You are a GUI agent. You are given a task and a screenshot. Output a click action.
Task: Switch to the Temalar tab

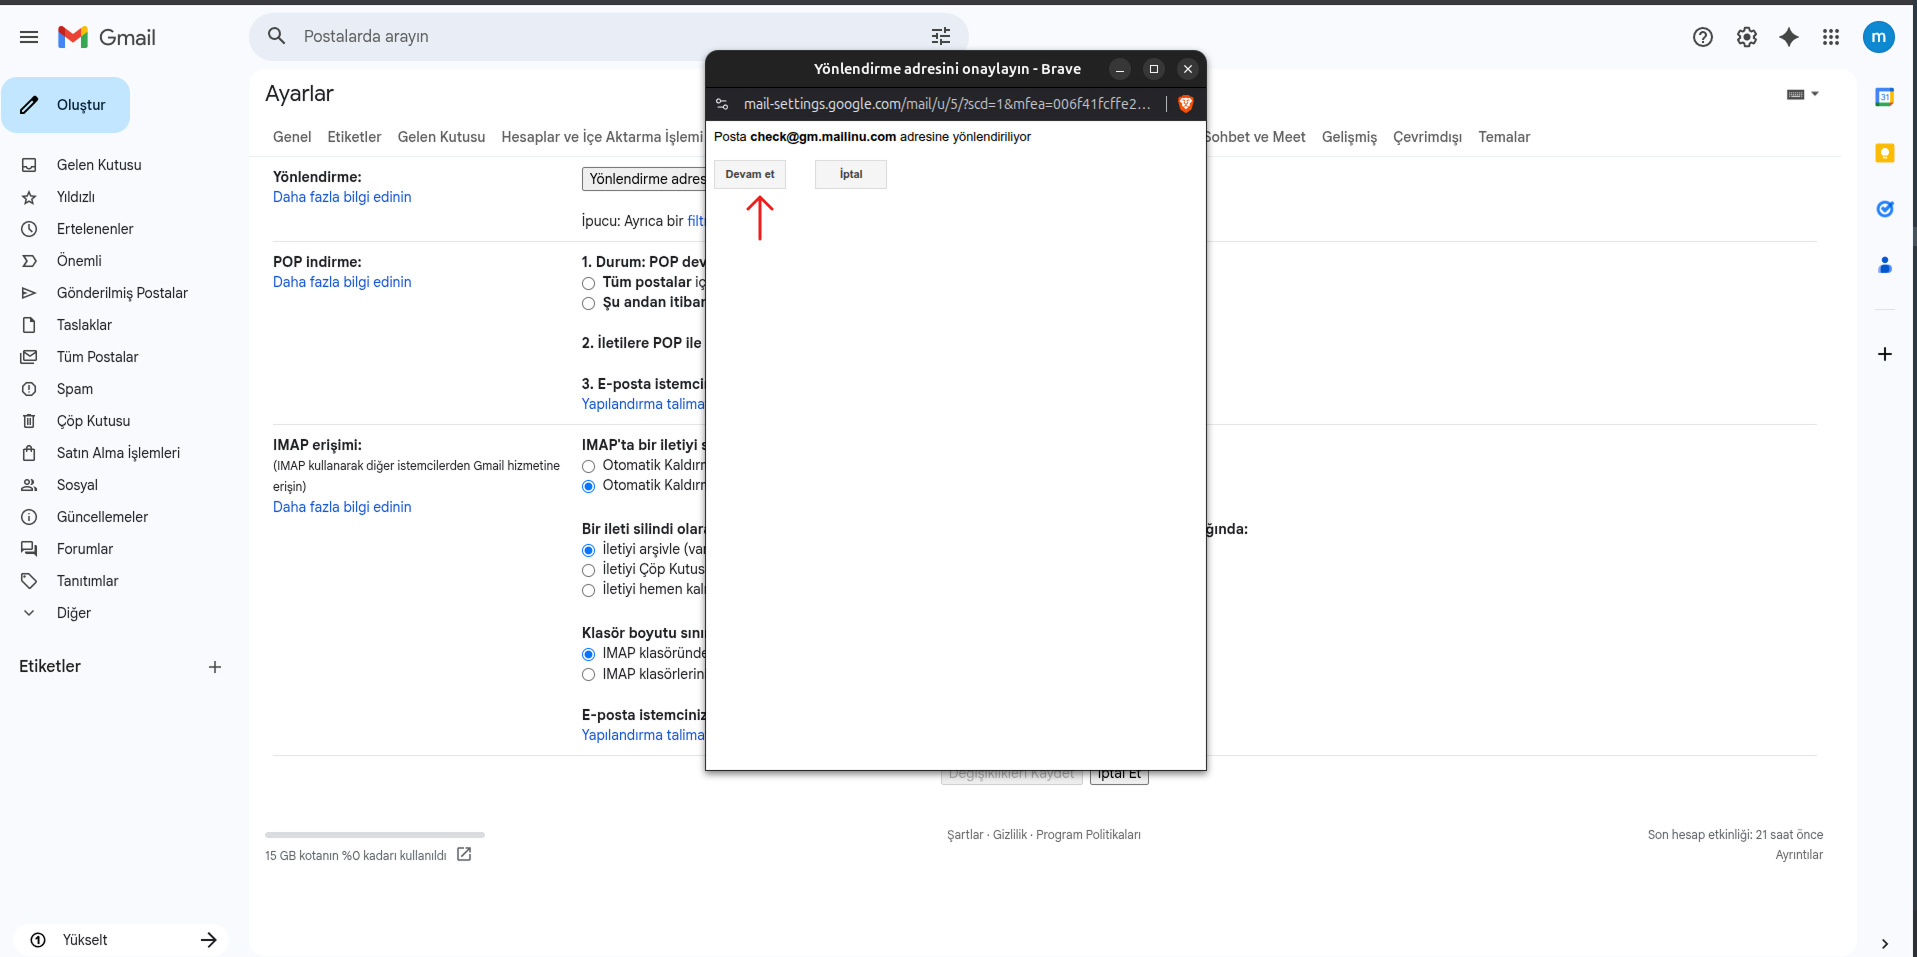coord(1504,137)
